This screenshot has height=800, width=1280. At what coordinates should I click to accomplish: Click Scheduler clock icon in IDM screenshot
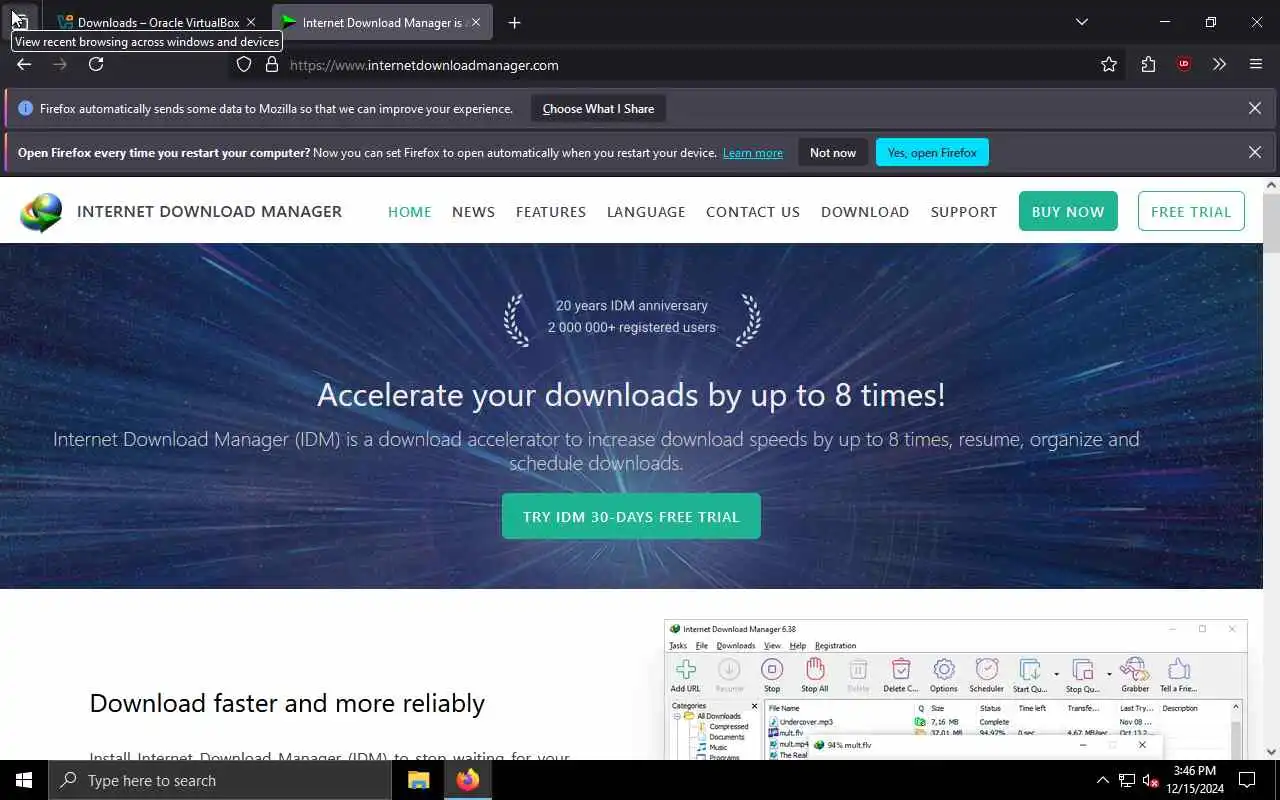tap(987, 675)
